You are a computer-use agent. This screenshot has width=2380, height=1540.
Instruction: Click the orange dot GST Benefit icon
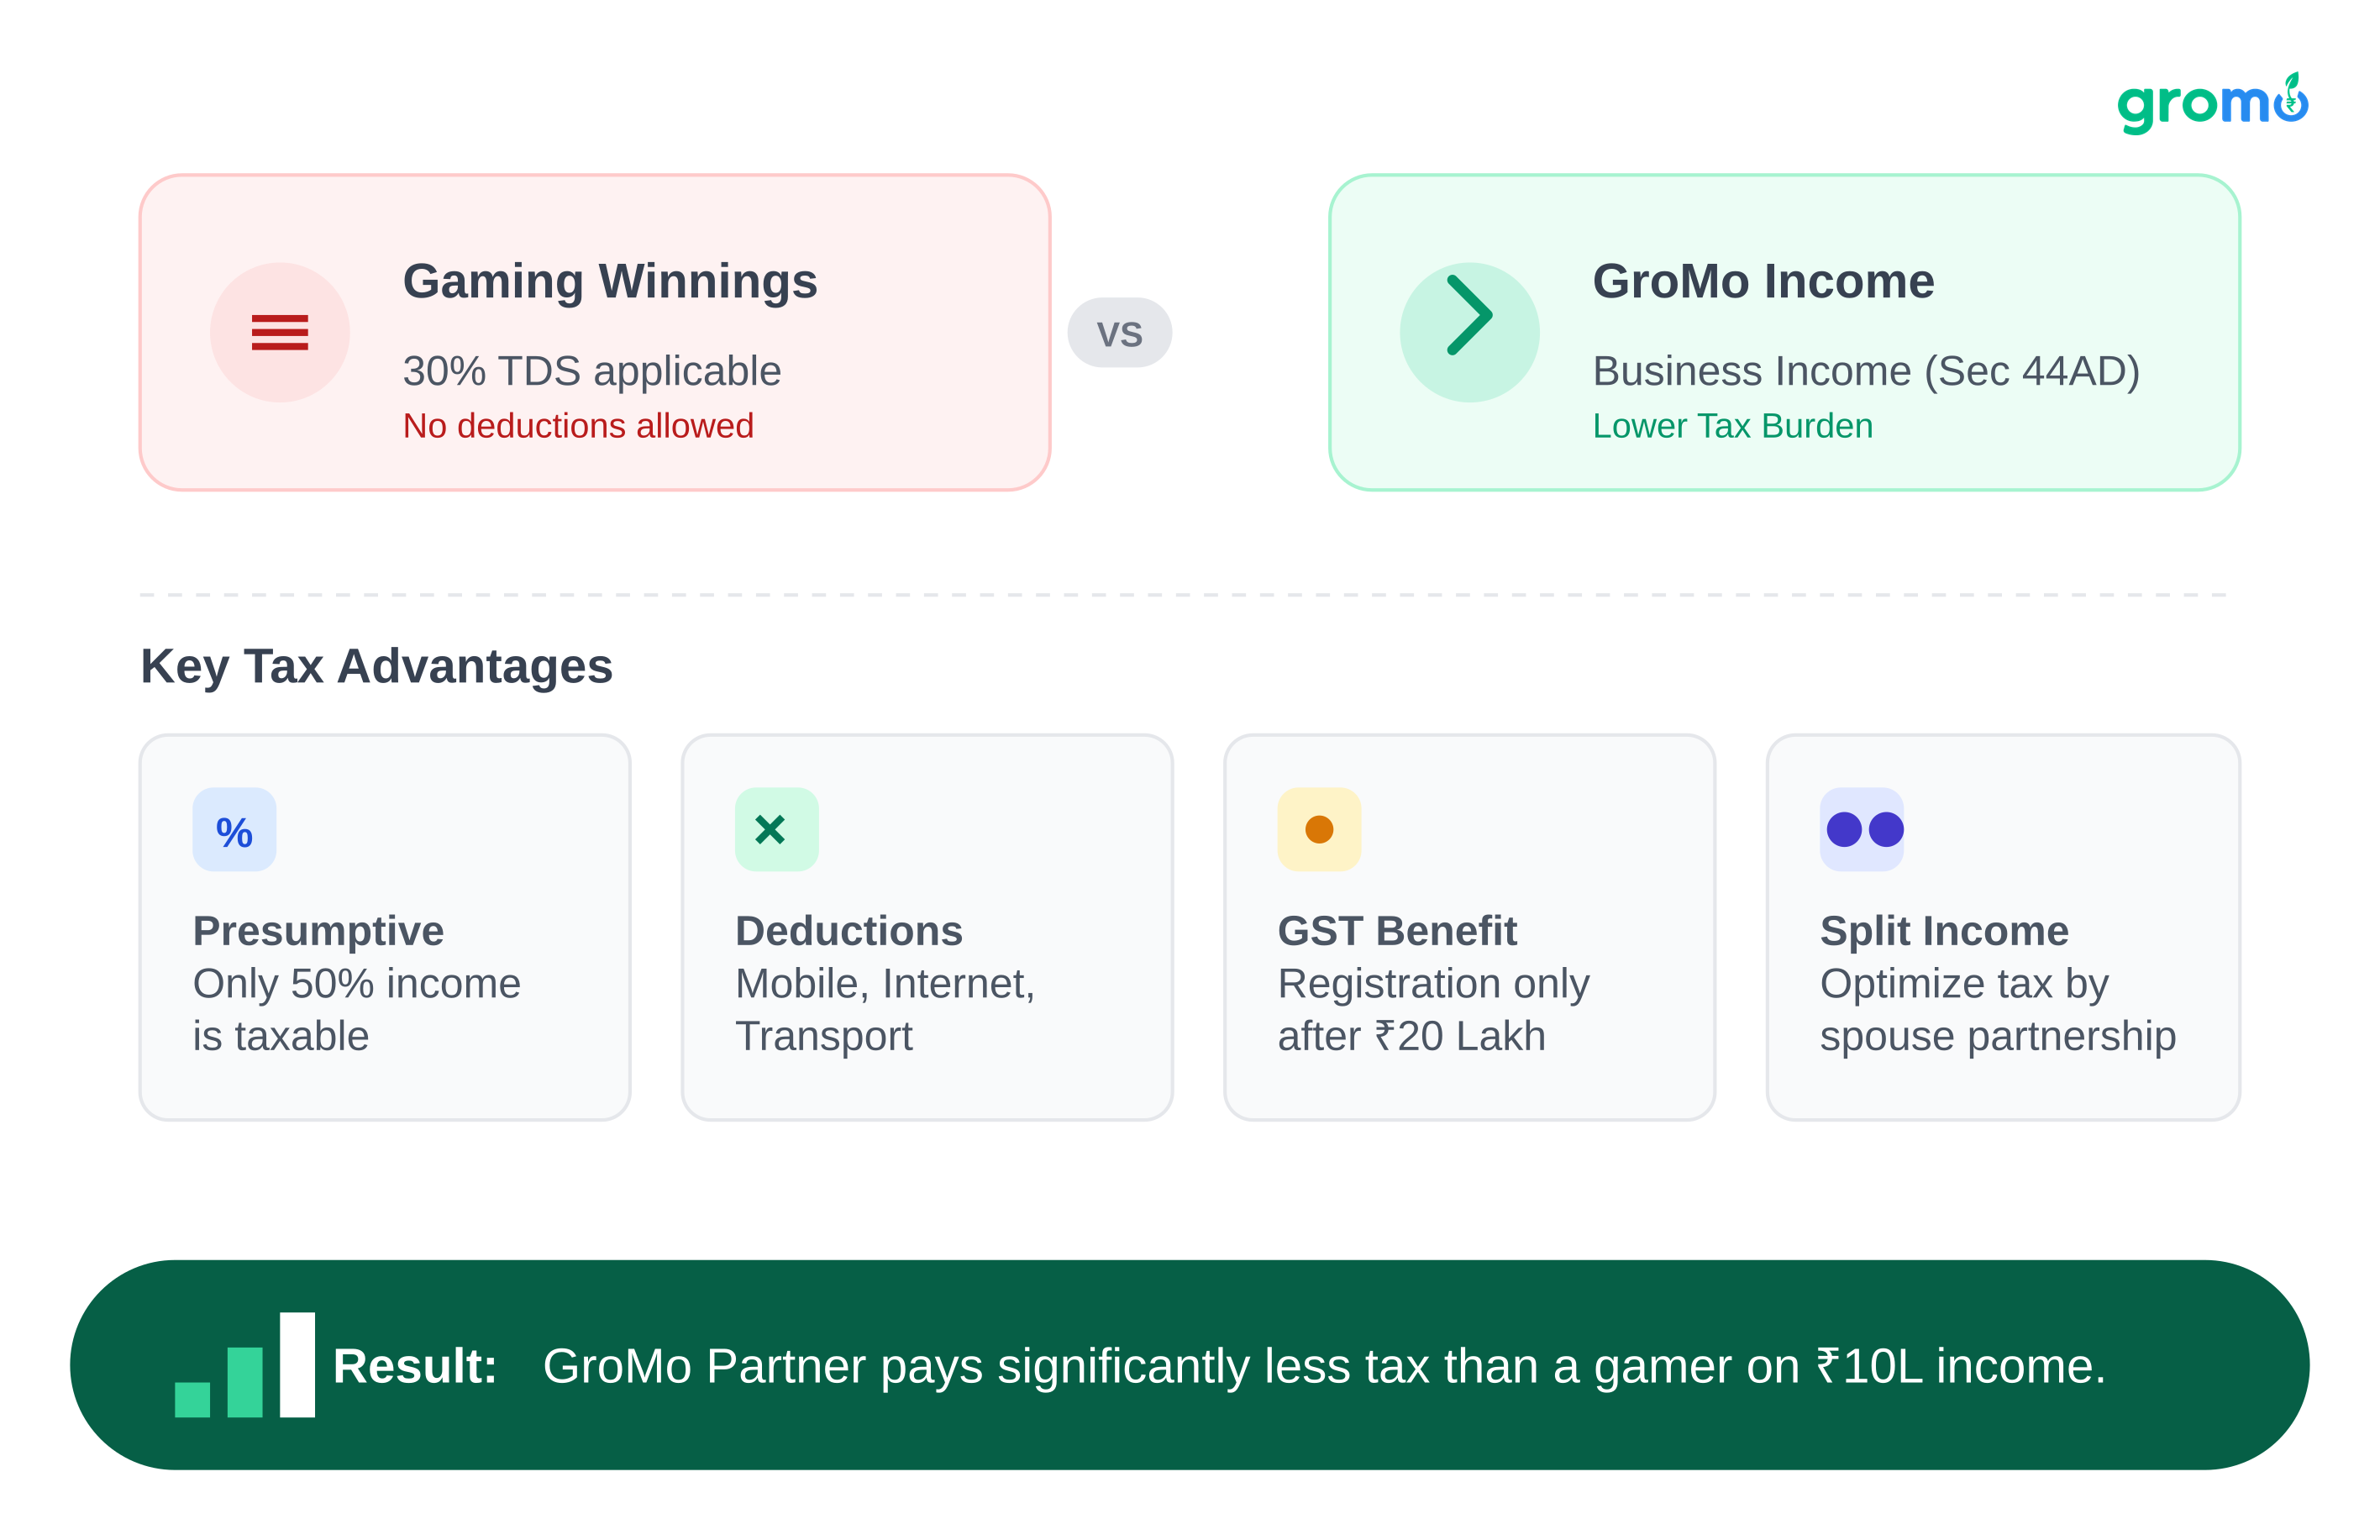click(1319, 830)
